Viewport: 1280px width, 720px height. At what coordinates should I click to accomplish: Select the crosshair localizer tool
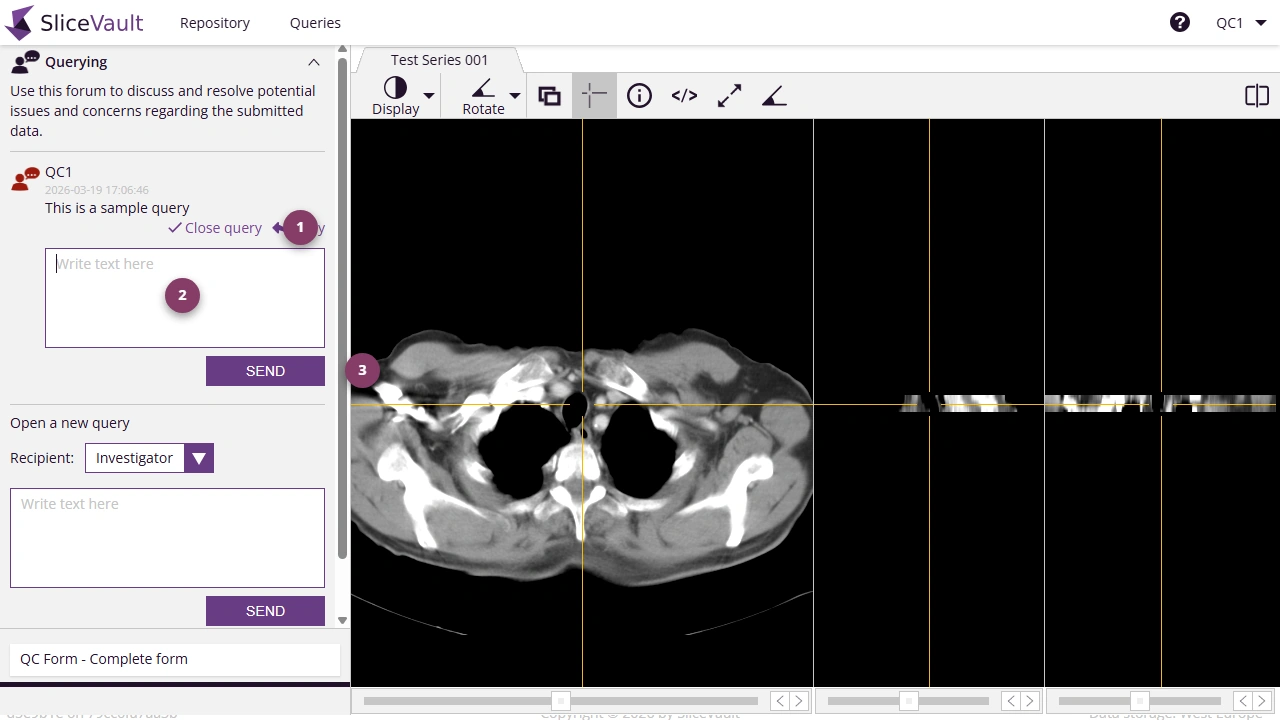(594, 95)
